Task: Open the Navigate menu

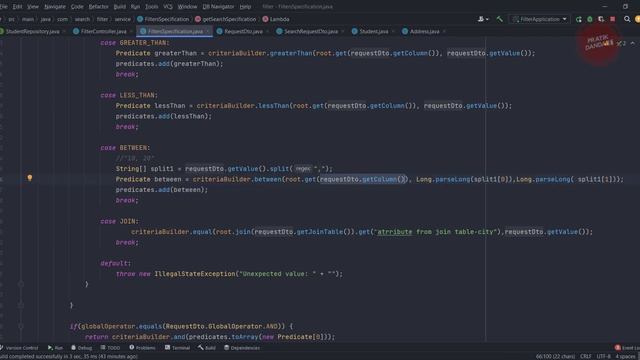Action: [x=55, y=7]
